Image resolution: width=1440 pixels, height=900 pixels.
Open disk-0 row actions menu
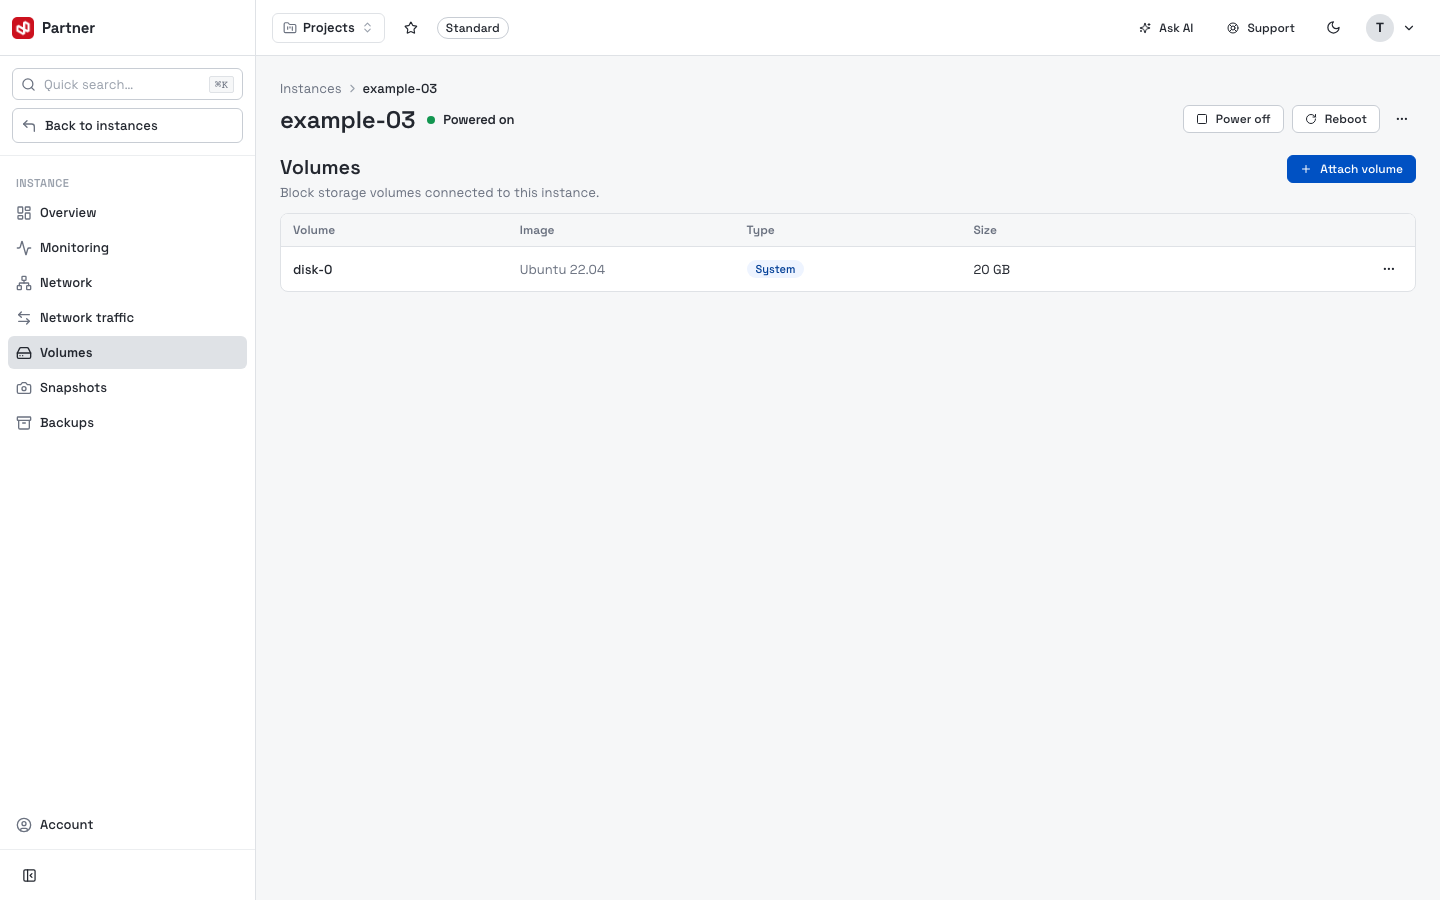(x=1389, y=269)
